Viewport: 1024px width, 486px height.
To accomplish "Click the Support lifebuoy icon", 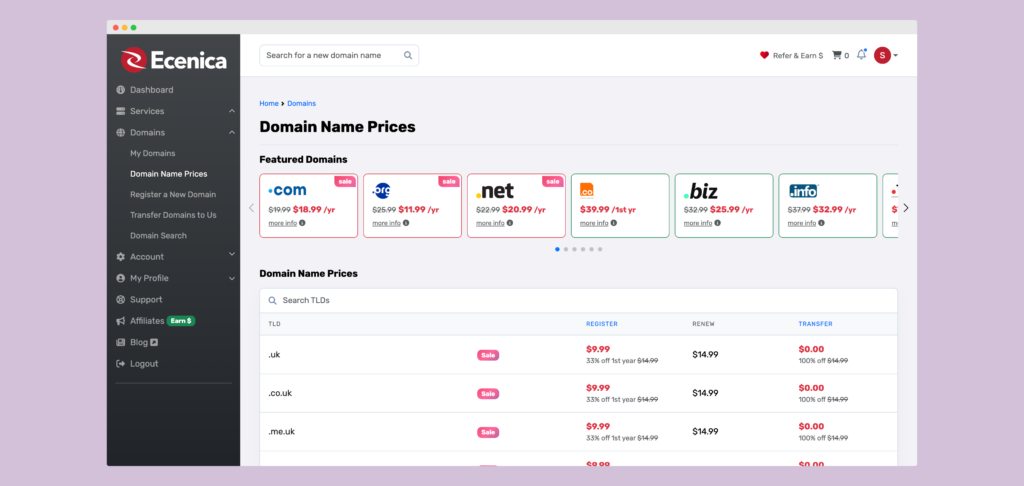I will 120,300.
